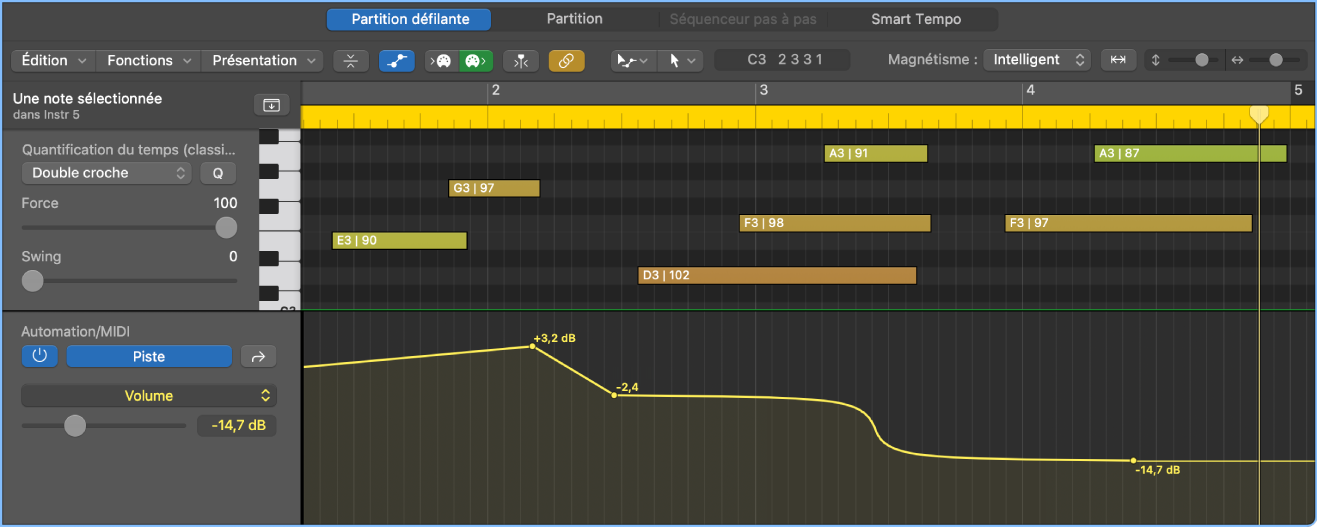Click the MIDI In button
This screenshot has height=527, width=1317.
point(443,61)
